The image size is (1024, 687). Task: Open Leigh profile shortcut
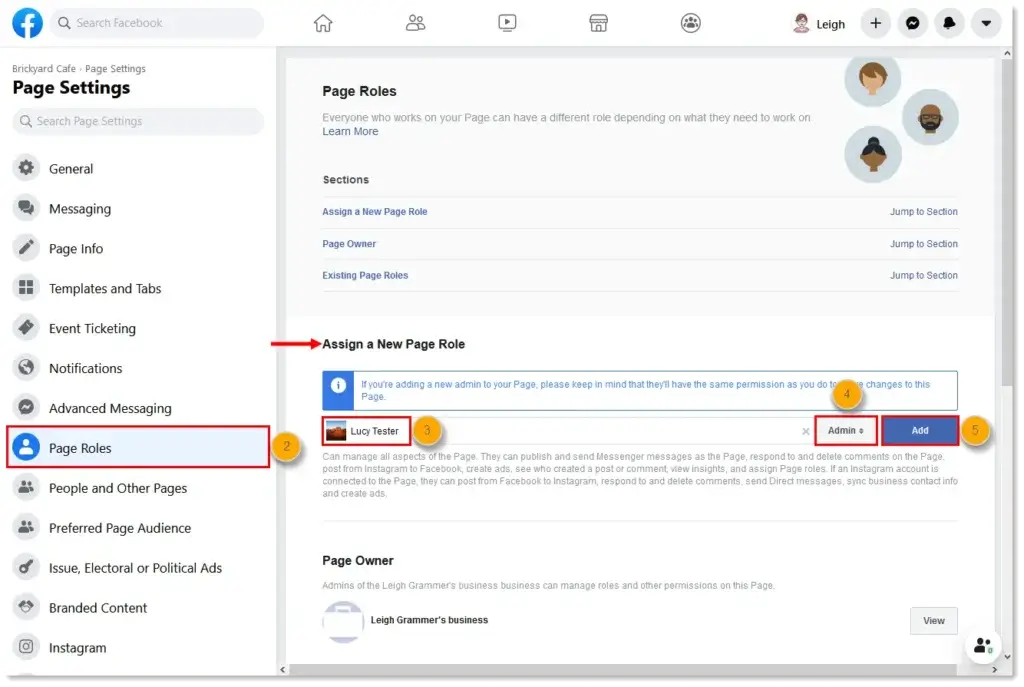820,24
